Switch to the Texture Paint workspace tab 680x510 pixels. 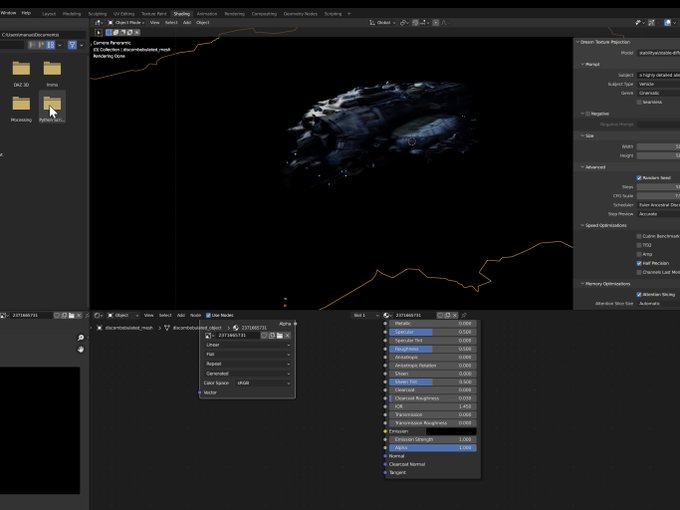click(154, 14)
